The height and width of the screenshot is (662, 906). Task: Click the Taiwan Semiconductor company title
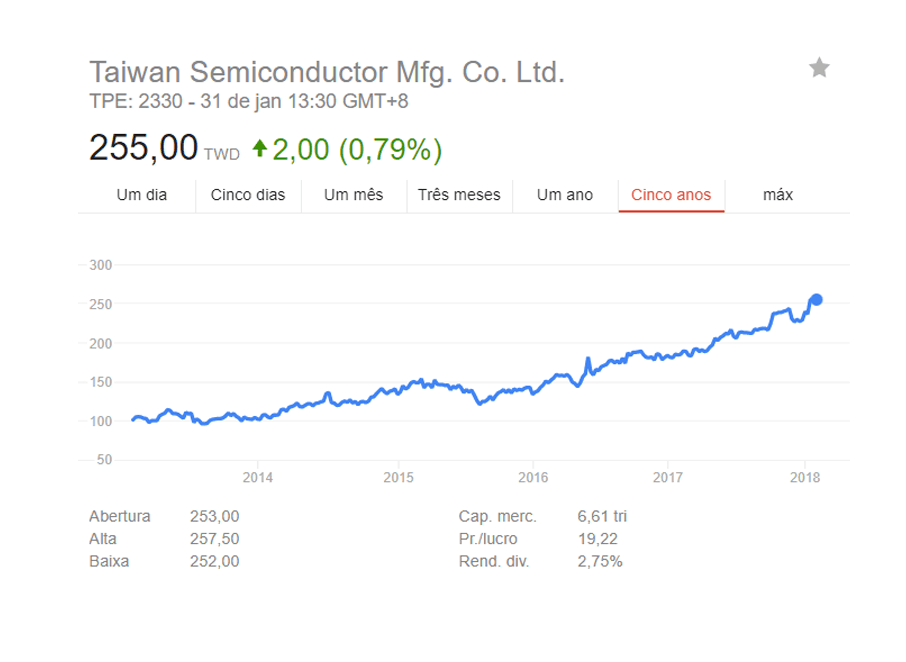point(326,72)
